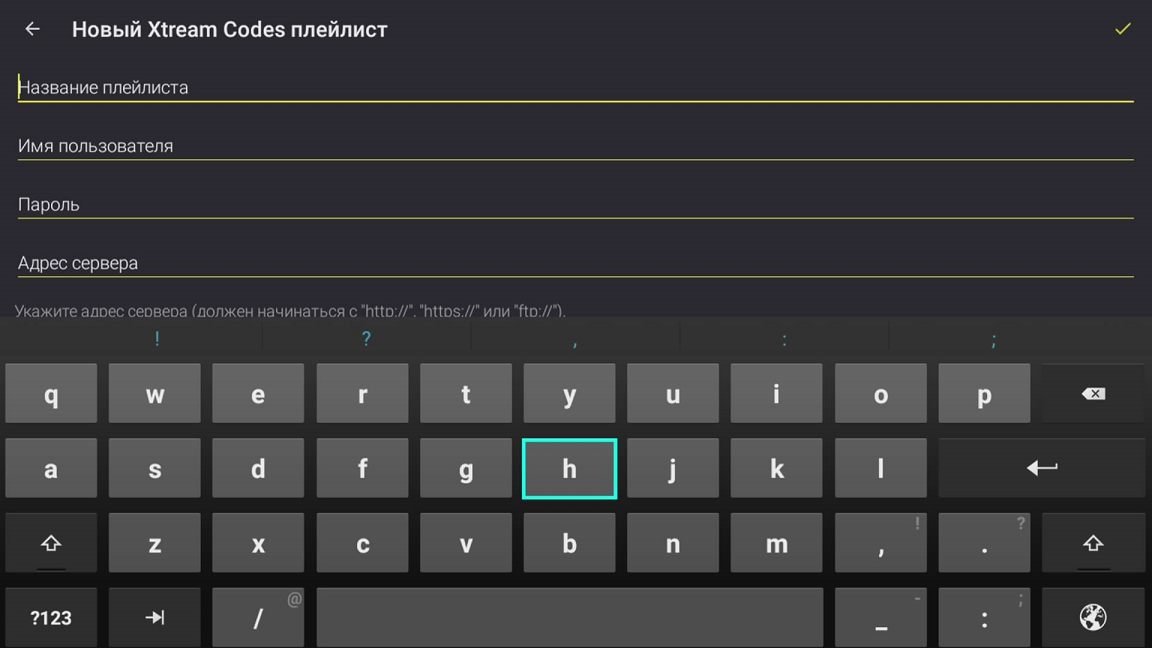The image size is (1152, 648).
Task: Choose the question mark suggestion
Action: point(366,339)
